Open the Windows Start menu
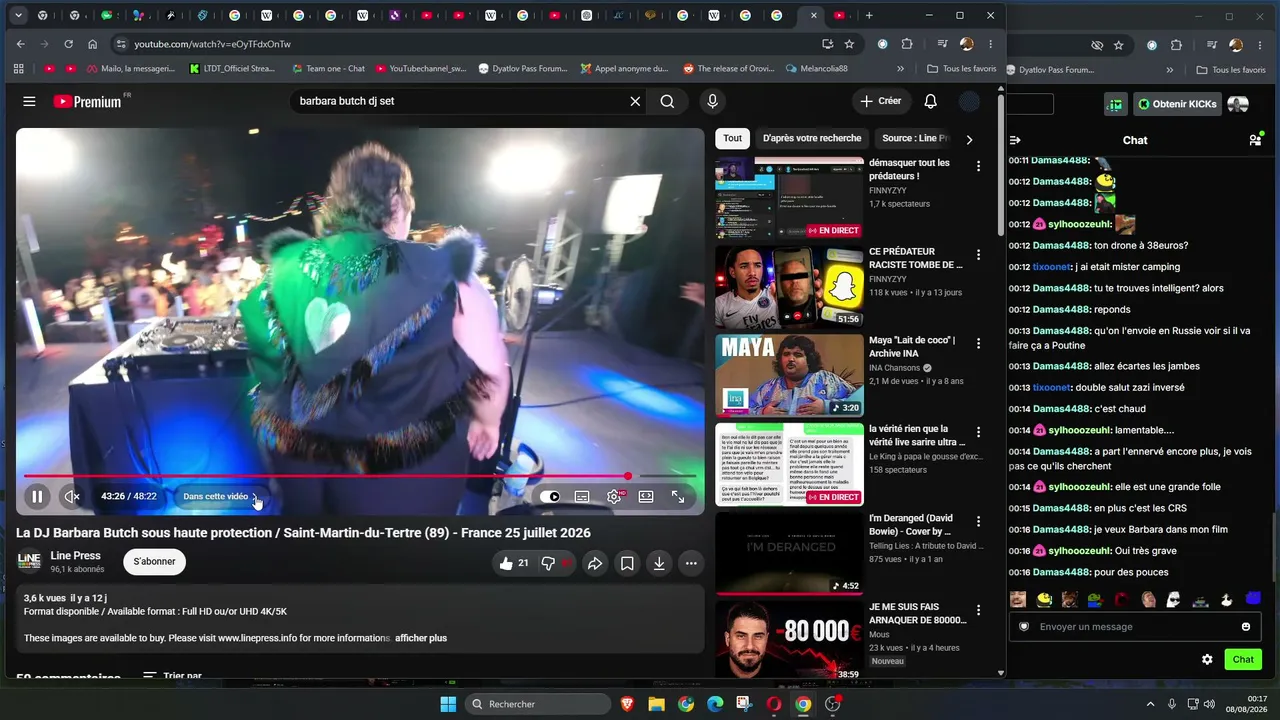The image size is (1280, 720). [x=448, y=704]
